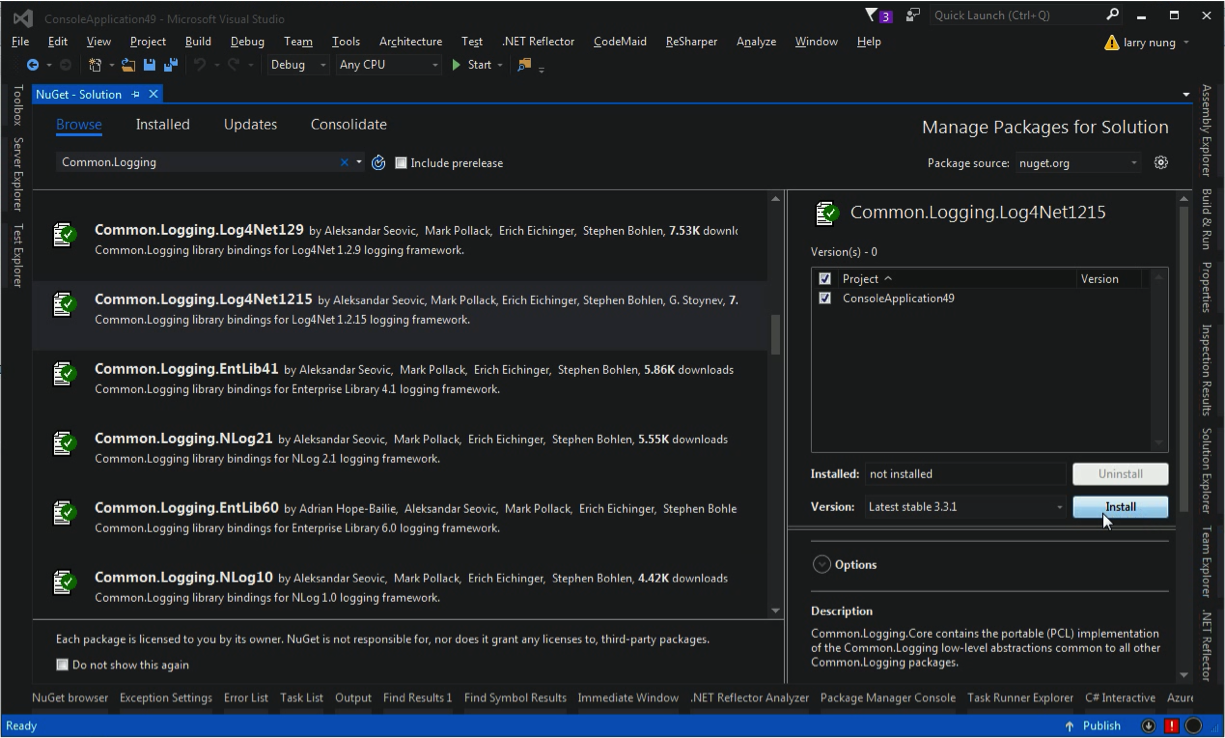Click the package list vertical scrollbar thumb

776,334
